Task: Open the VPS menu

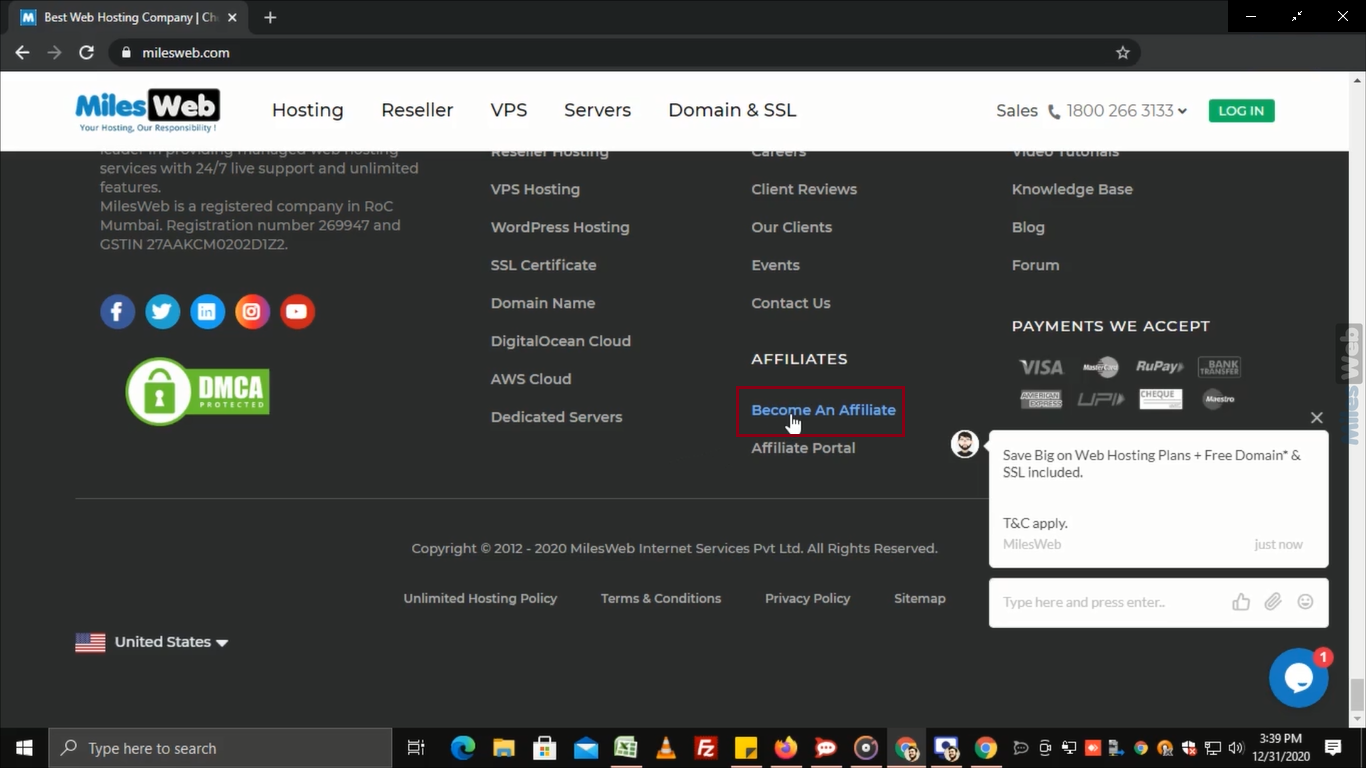Action: 509,111
